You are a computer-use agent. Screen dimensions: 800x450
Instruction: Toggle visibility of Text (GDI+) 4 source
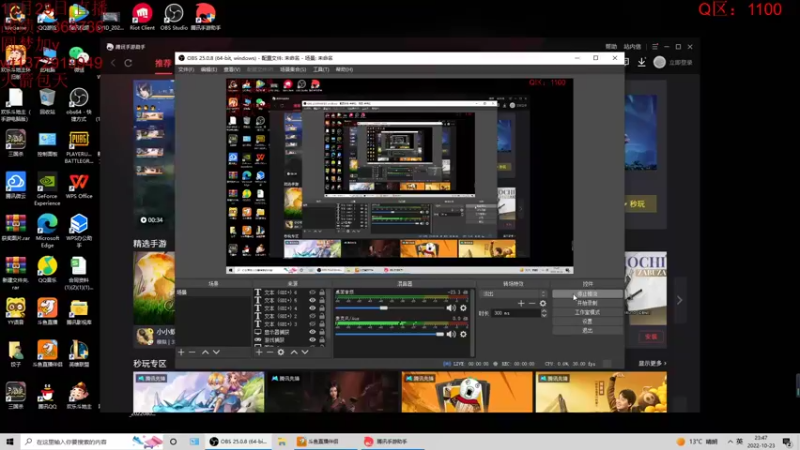pos(312,308)
